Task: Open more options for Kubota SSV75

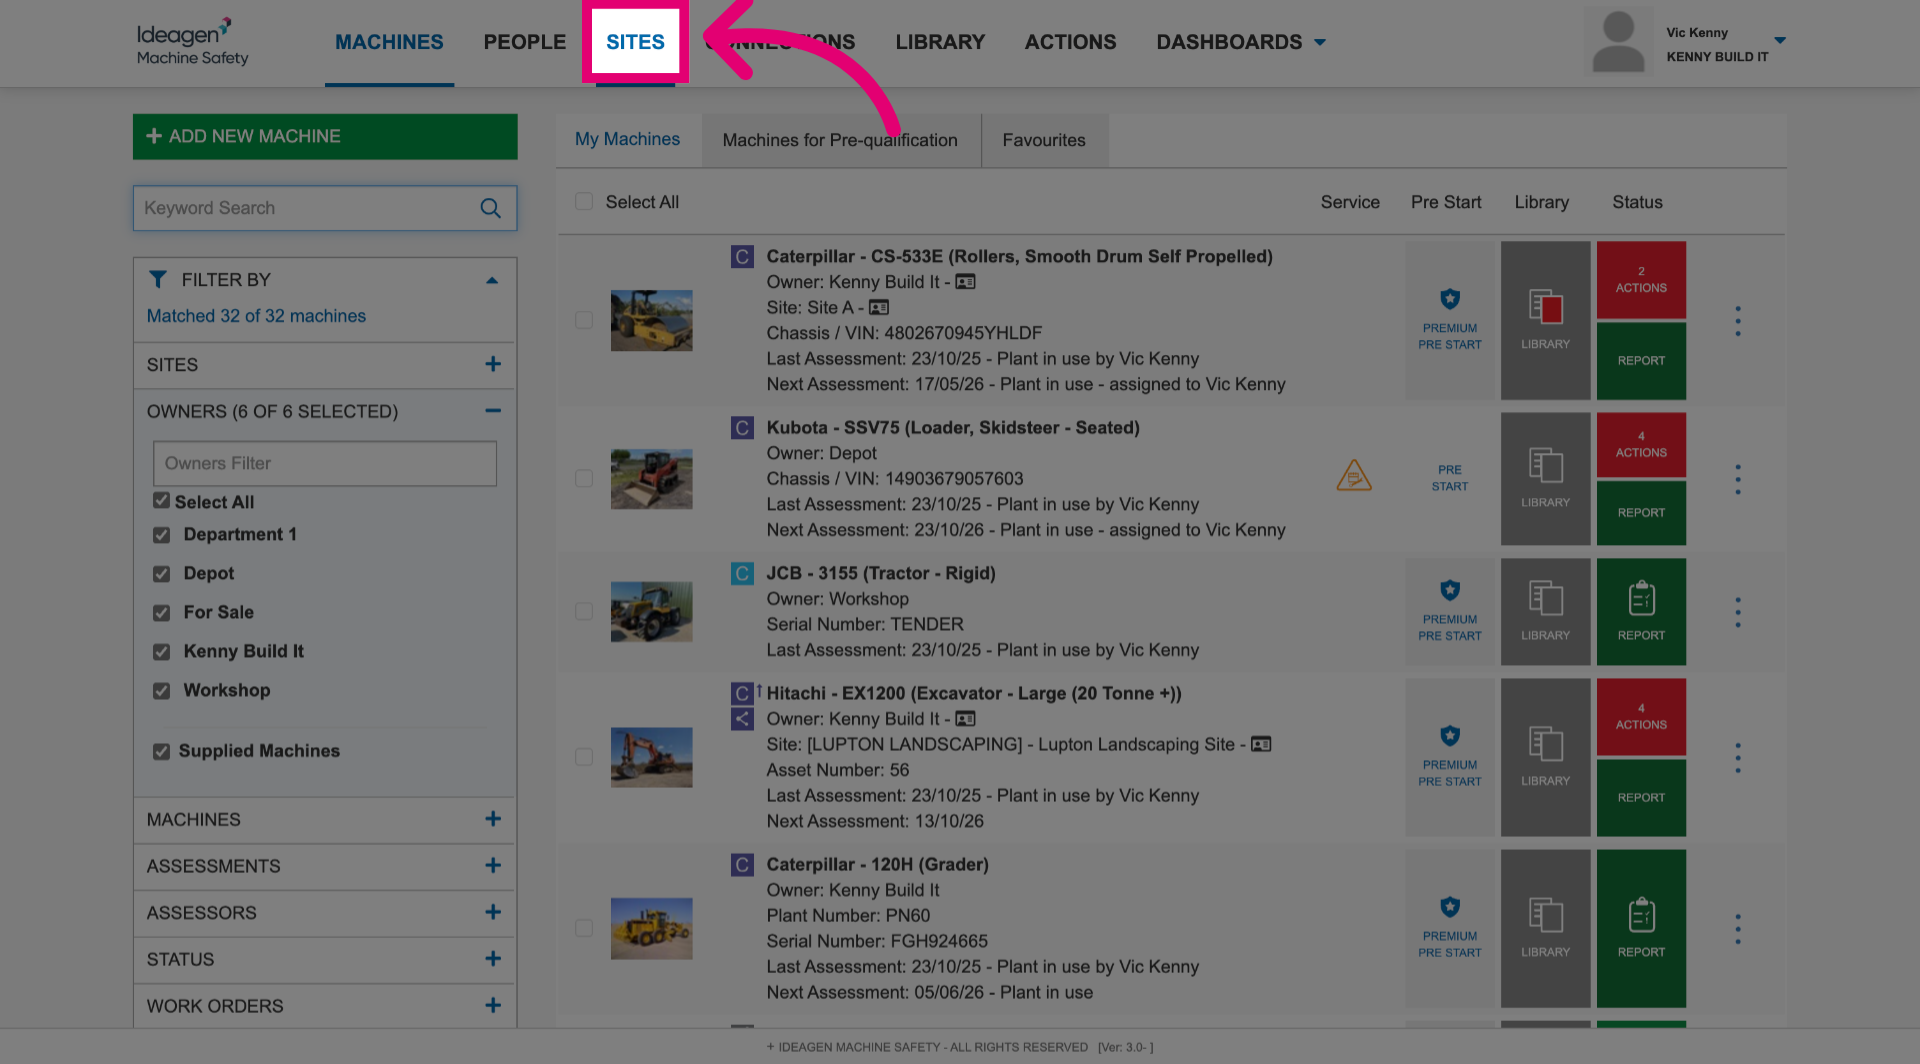Action: pyautogui.click(x=1738, y=479)
